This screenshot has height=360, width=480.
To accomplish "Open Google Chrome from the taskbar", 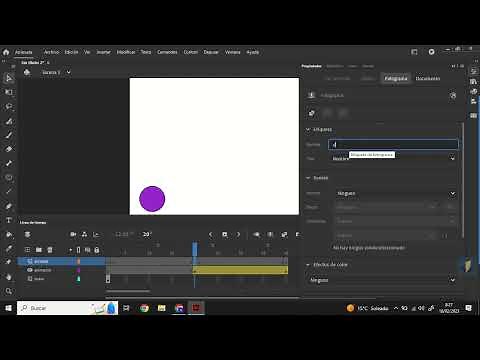I will 144,308.
